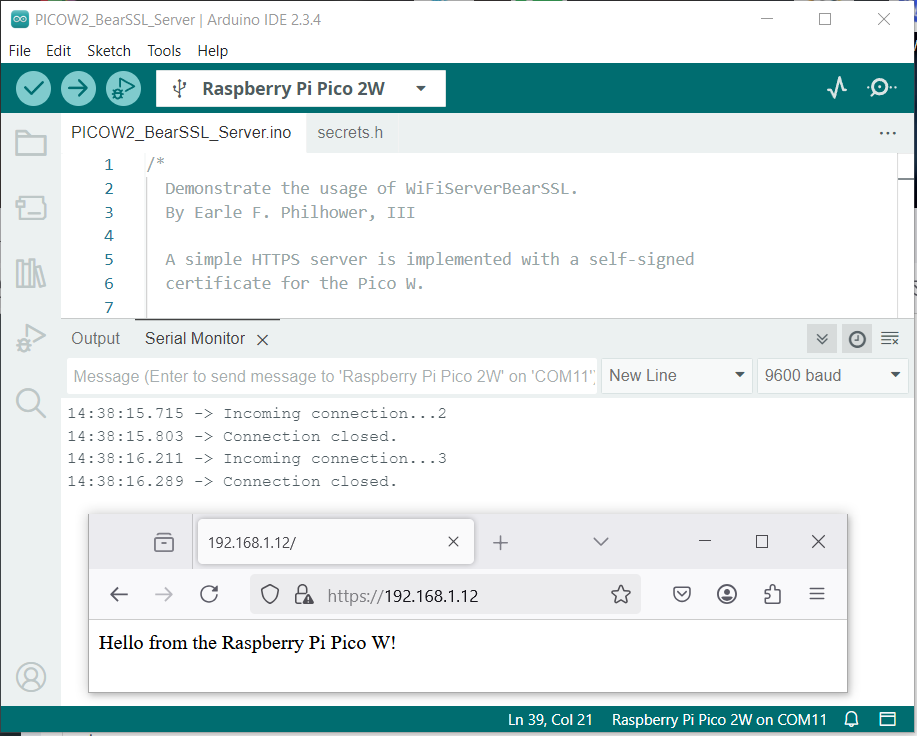This screenshot has height=736, width=917.
Task: Select the Serial Monitor panel tab
Action: pos(195,338)
